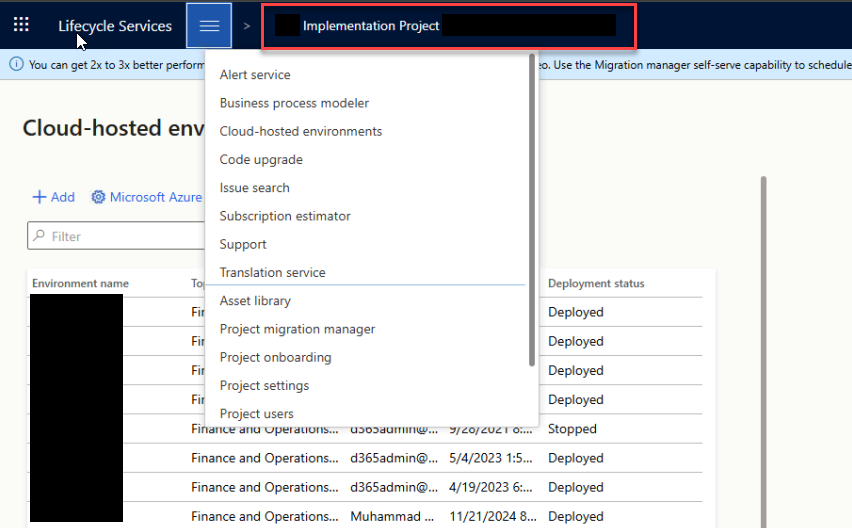Viewport: 852px width, 528px height.
Task: Open Code upgrade
Action: [x=261, y=159]
